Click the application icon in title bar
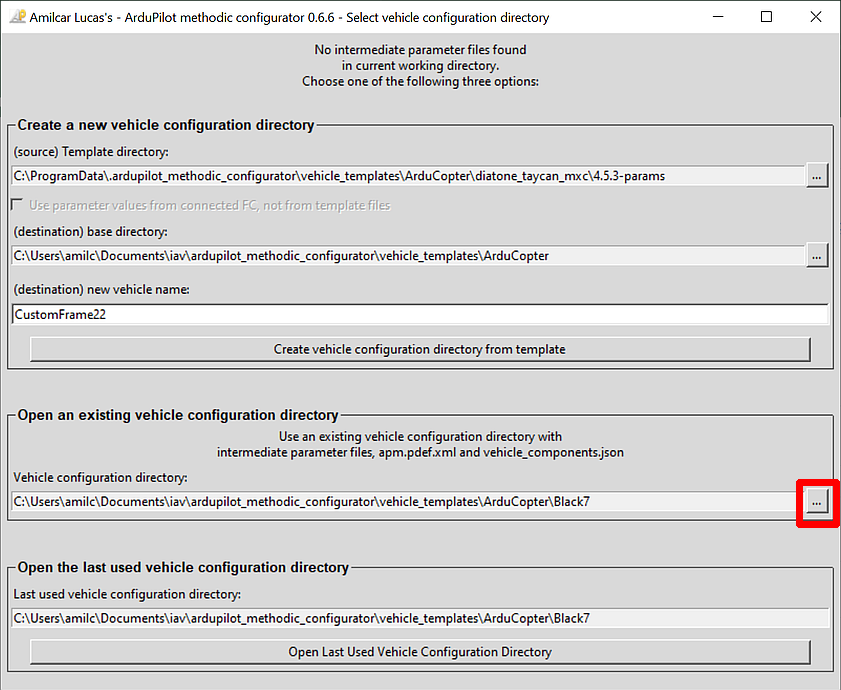This screenshot has height=690, width=841. point(17,17)
